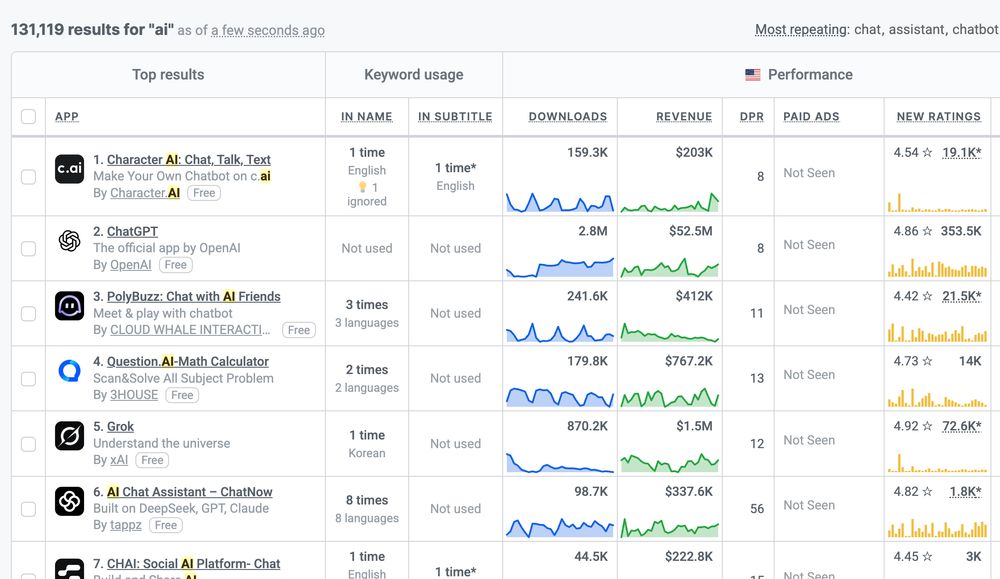Visit the CLOUD WHALE INTERACTI... developer link

click(190, 330)
